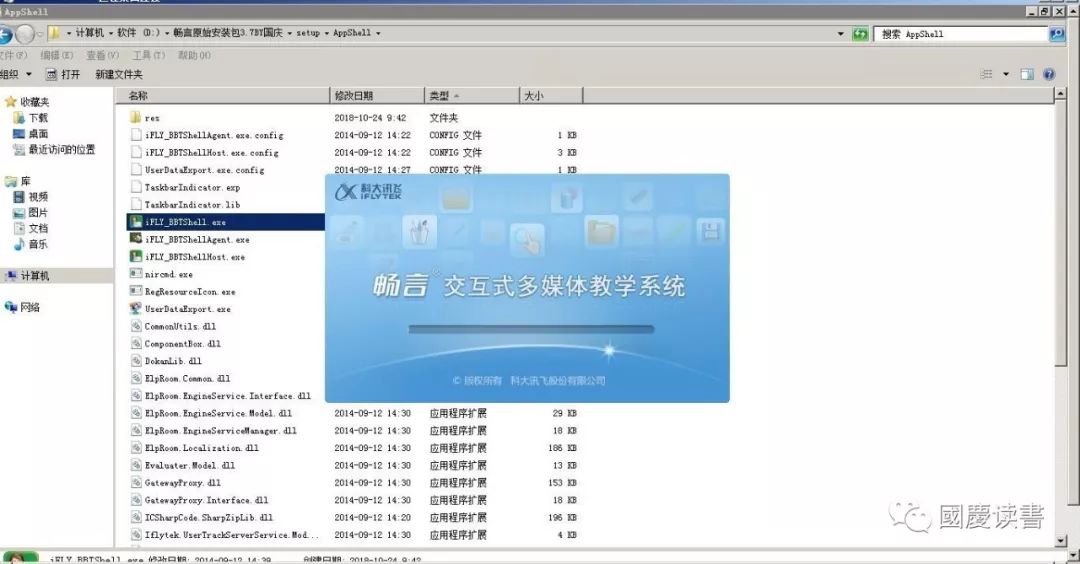Image resolution: width=1080 pixels, height=564 pixels.
Task: Open the view options dropdown arrow
Action: 1006,74
